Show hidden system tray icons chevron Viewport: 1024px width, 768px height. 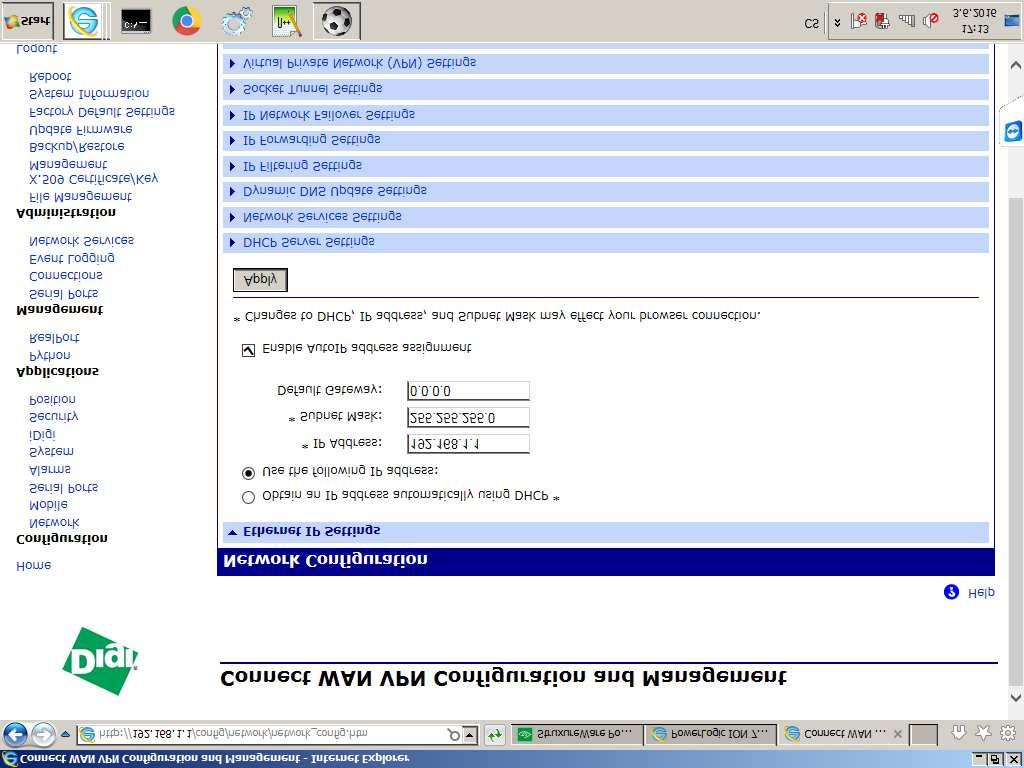pos(837,23)
